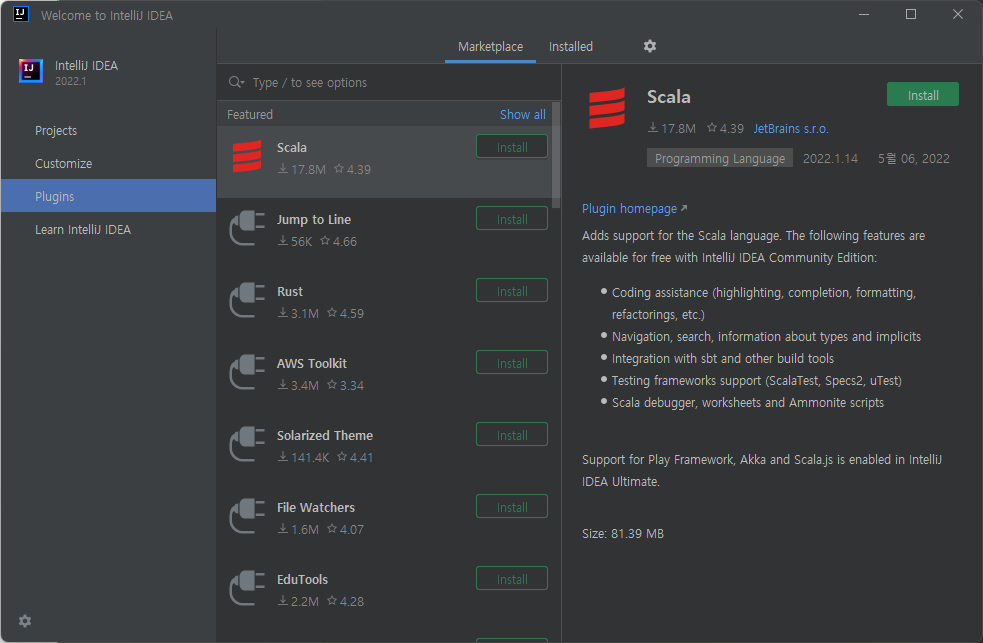983x643 pixels.
Task: Click the File Watchers plugin icon
Action: 247,516
